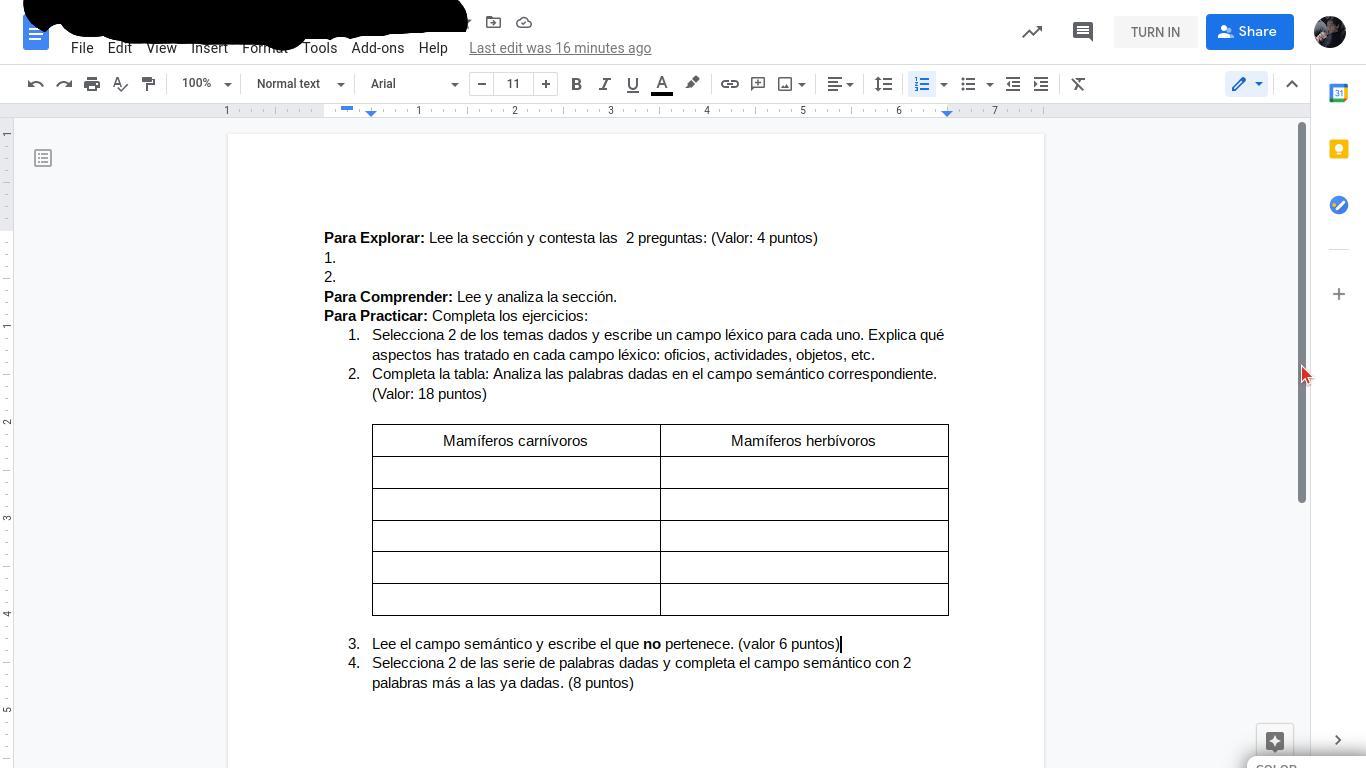The width and height of the screenshot is (1366, 768).
Task: Open the Tools menu
Action: (x=320, y=48)
